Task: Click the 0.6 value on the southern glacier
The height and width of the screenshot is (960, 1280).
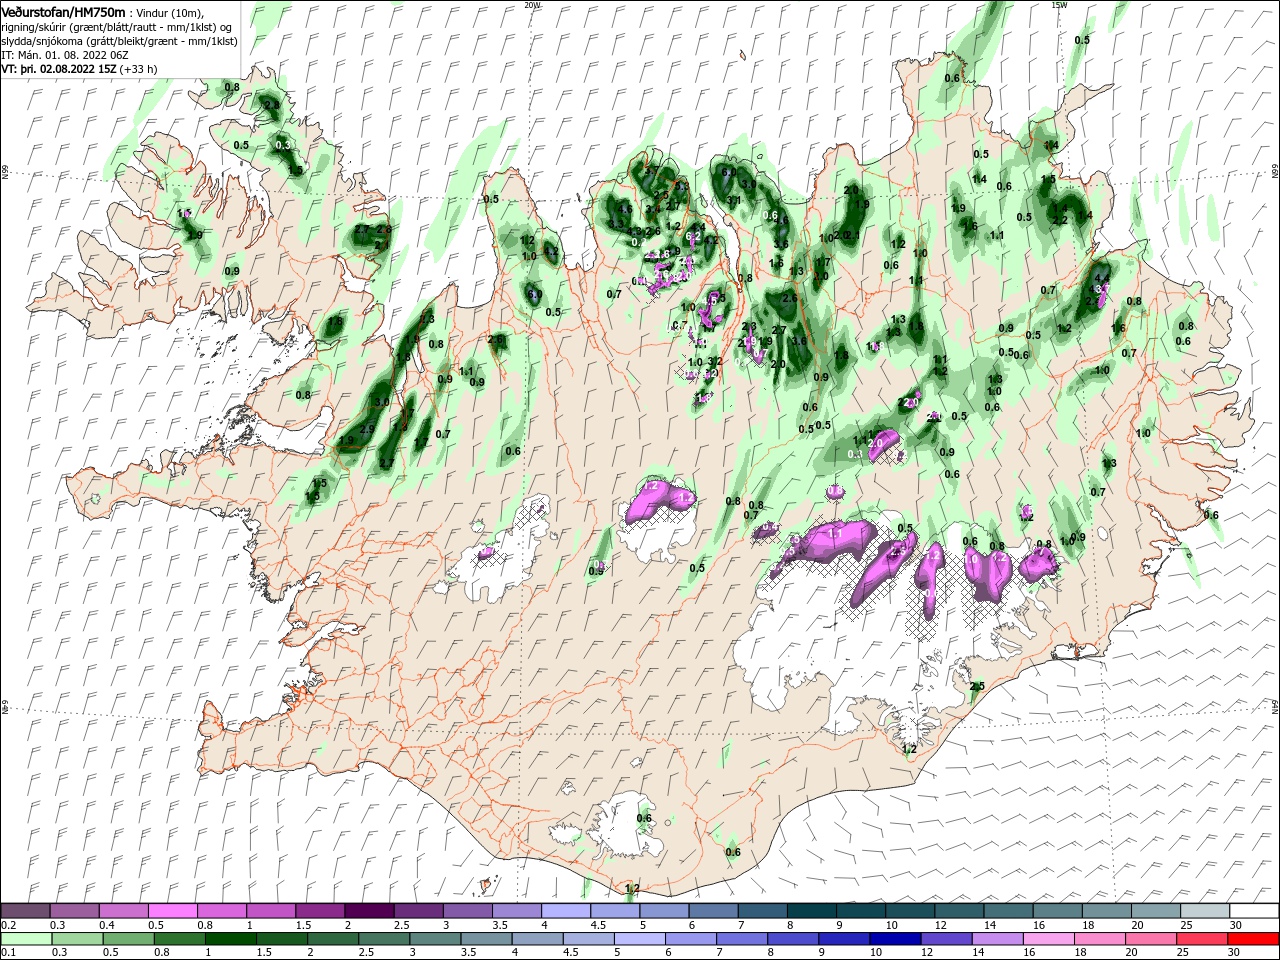Action: 644,818
